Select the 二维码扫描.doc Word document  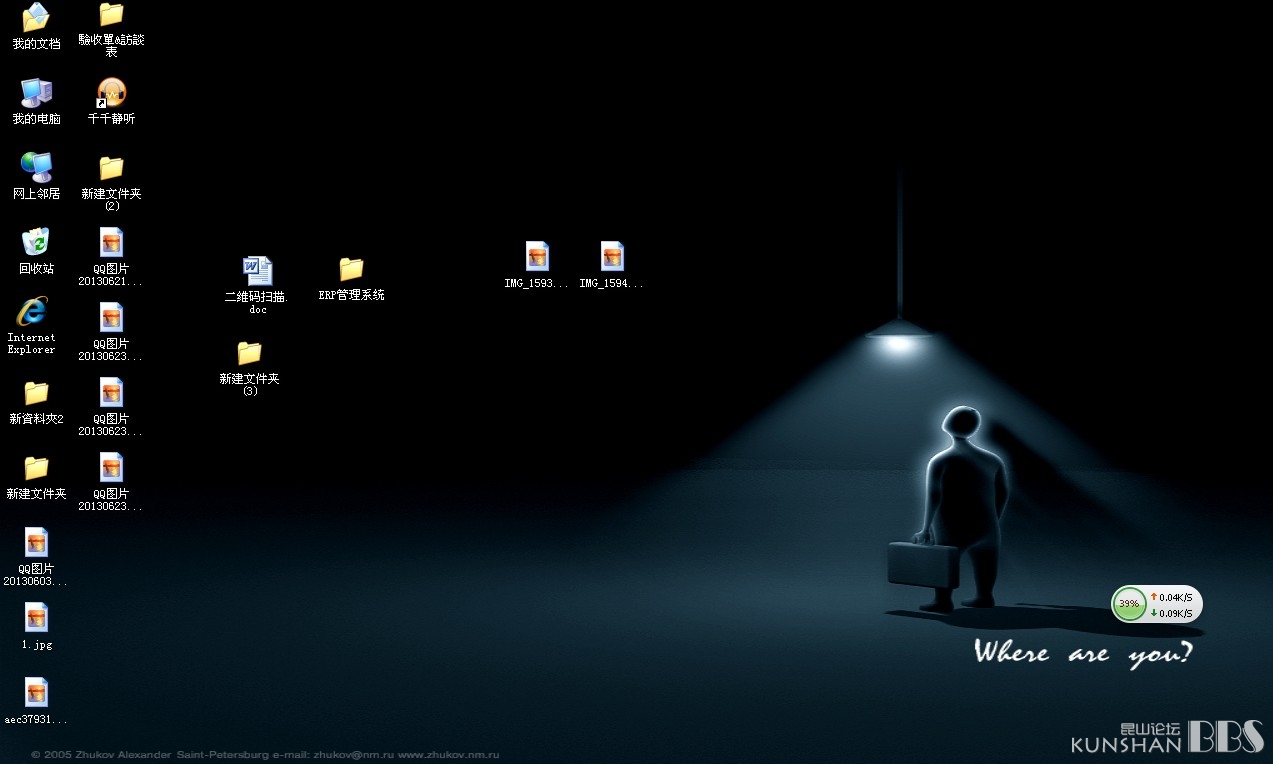(x=257, y=271)
